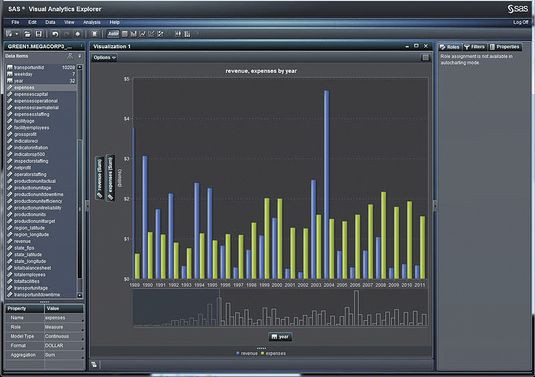The width and height of the screenshot is (535, 377).
Task: Open the File menu
Action: [15, 22]
